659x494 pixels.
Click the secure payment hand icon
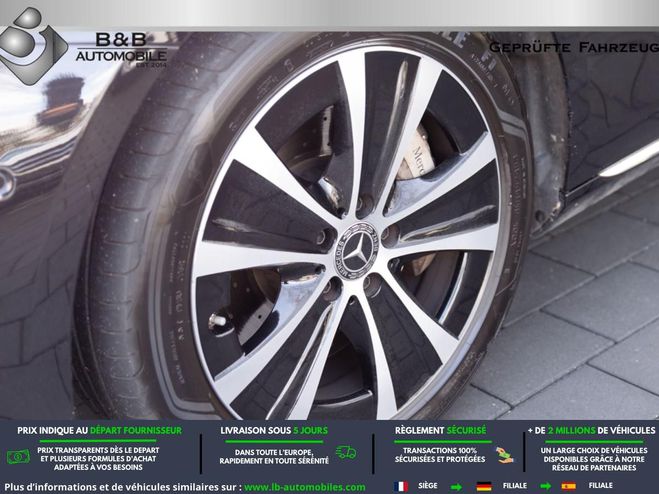click(504, 455)
